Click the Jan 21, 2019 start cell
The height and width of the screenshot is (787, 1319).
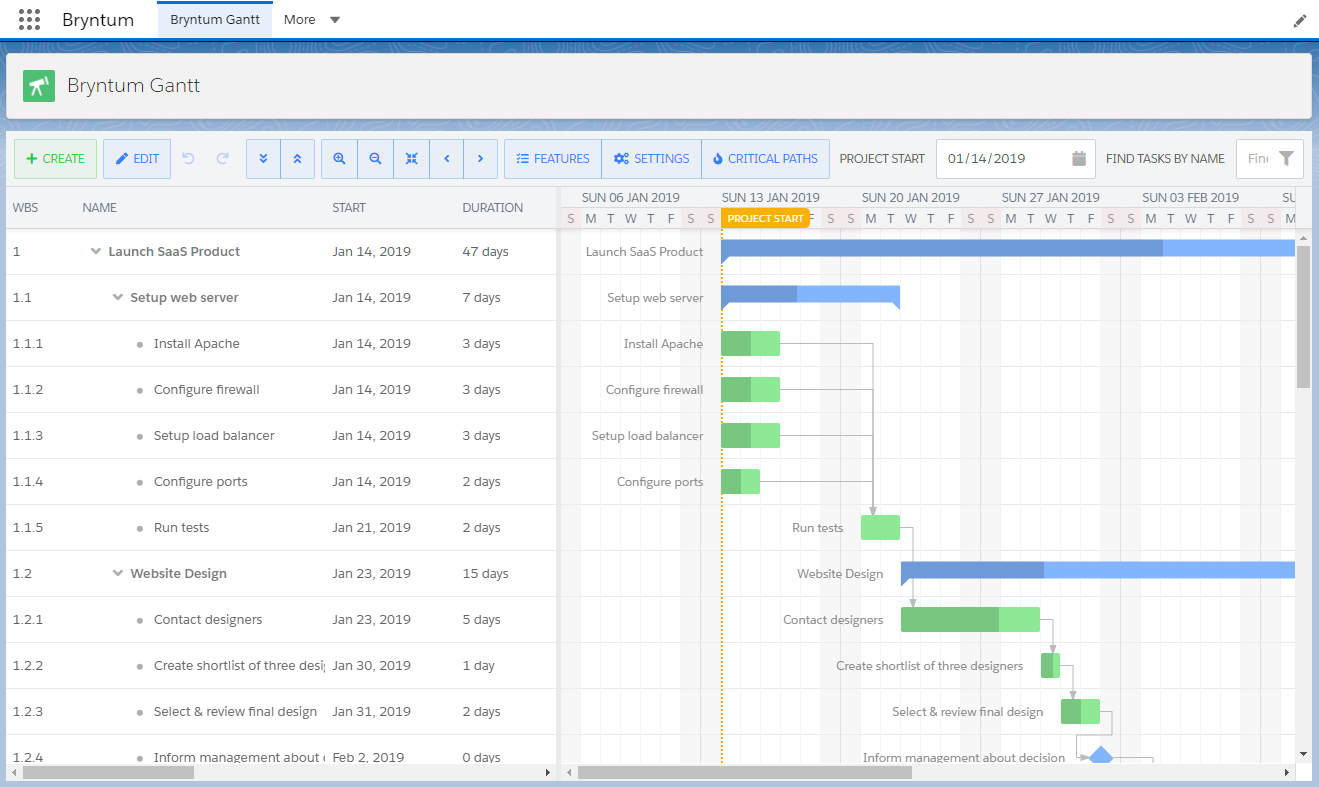[390, 528]
